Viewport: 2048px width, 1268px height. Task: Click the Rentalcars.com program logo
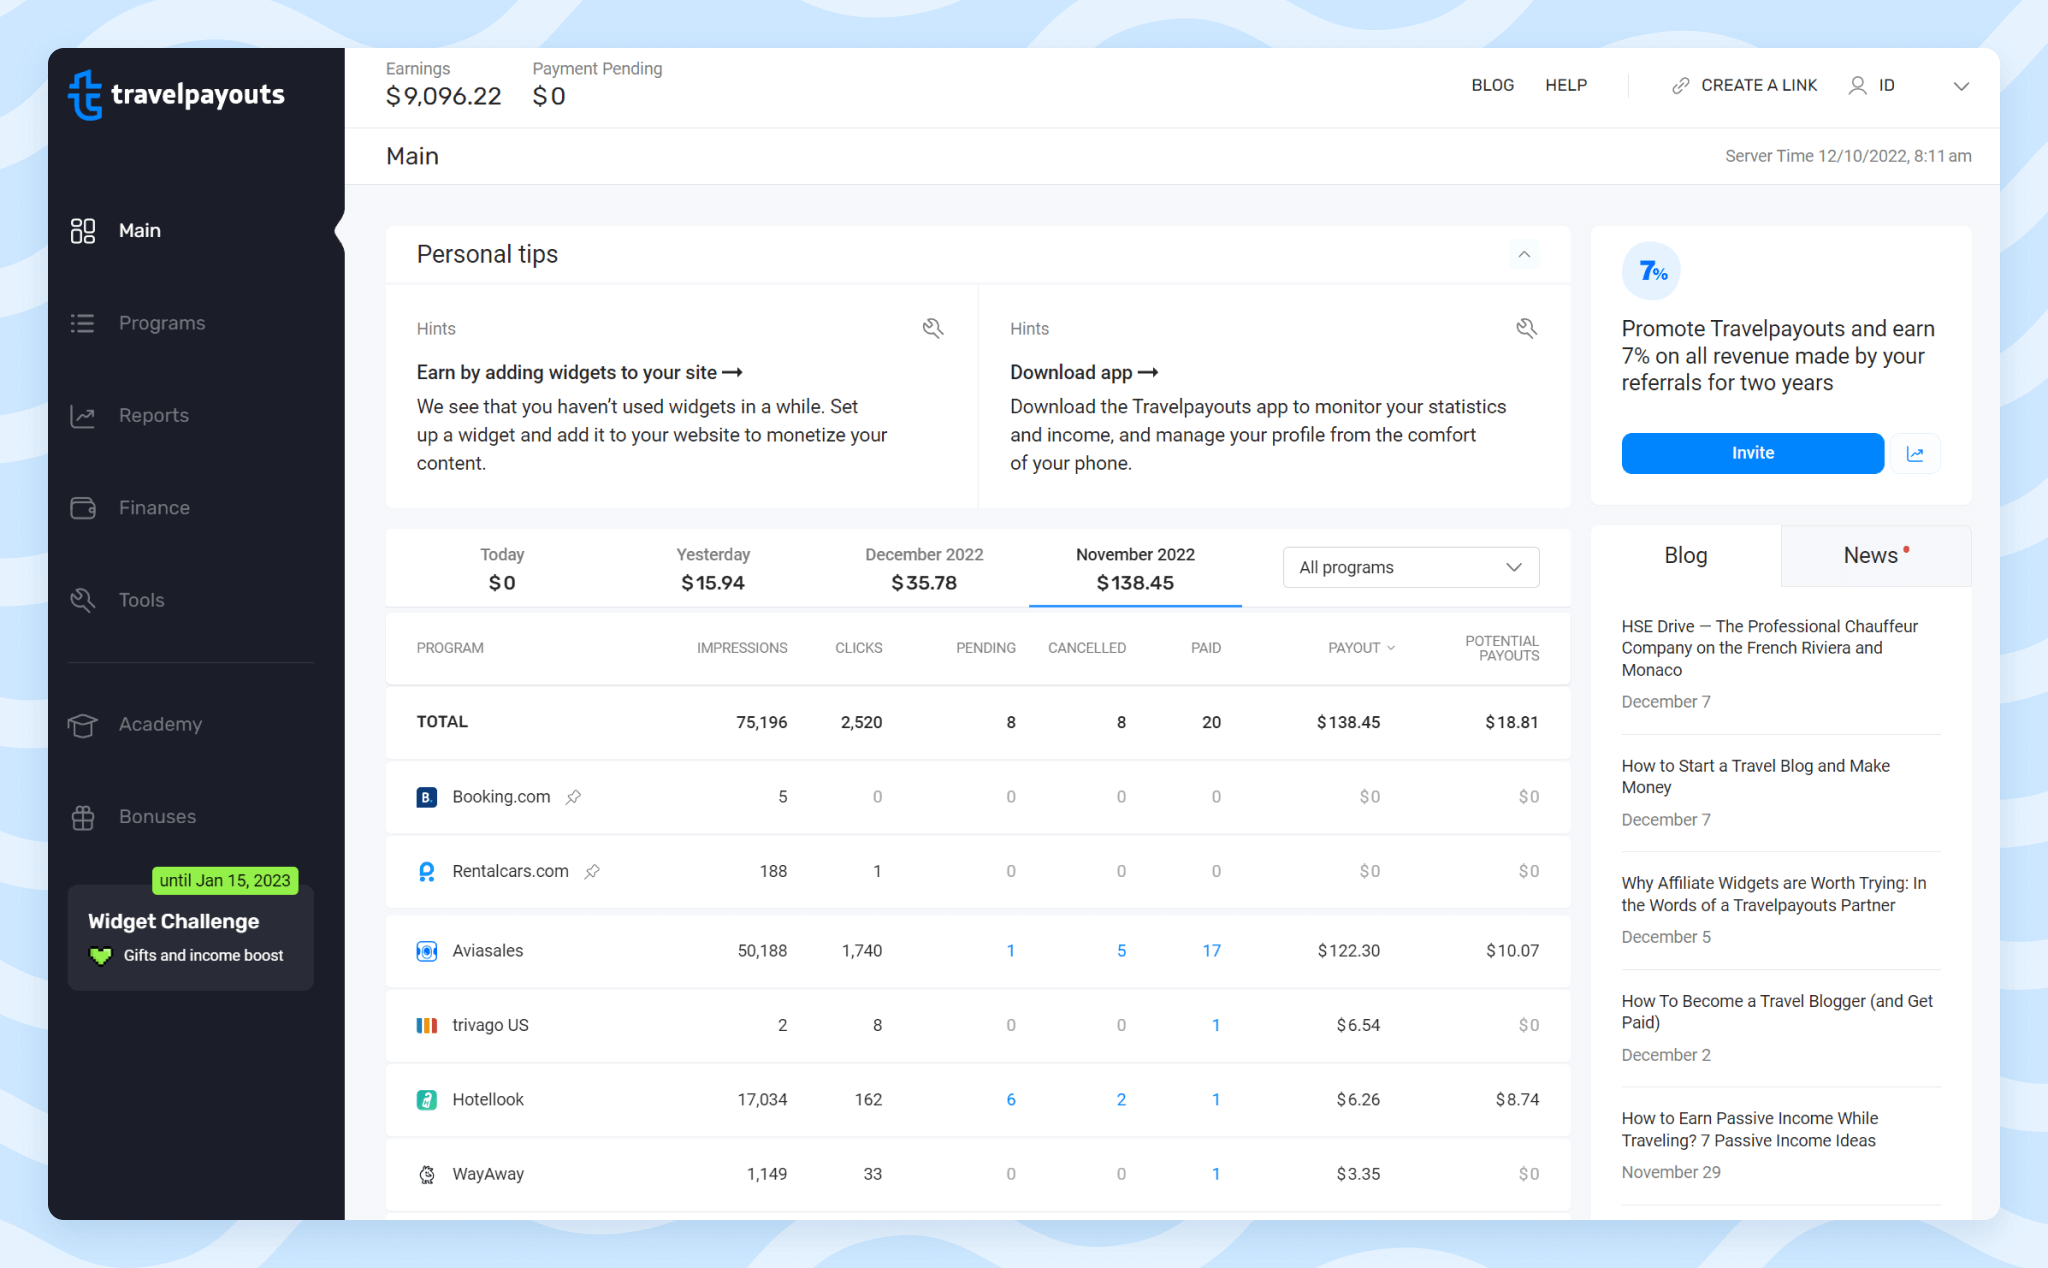coord(427,871)
